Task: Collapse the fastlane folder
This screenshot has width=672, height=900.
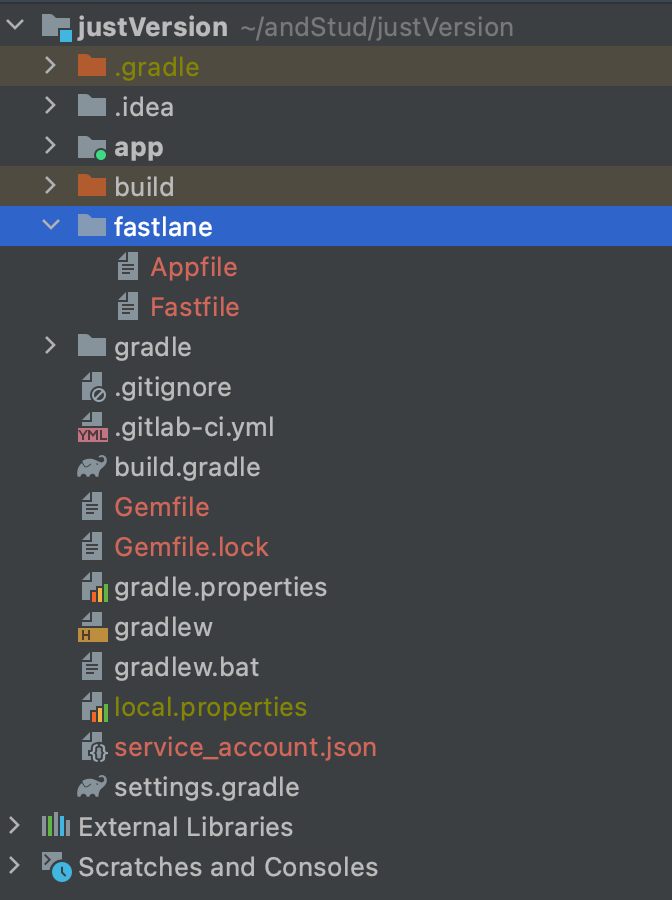Action: click(51, 225)
